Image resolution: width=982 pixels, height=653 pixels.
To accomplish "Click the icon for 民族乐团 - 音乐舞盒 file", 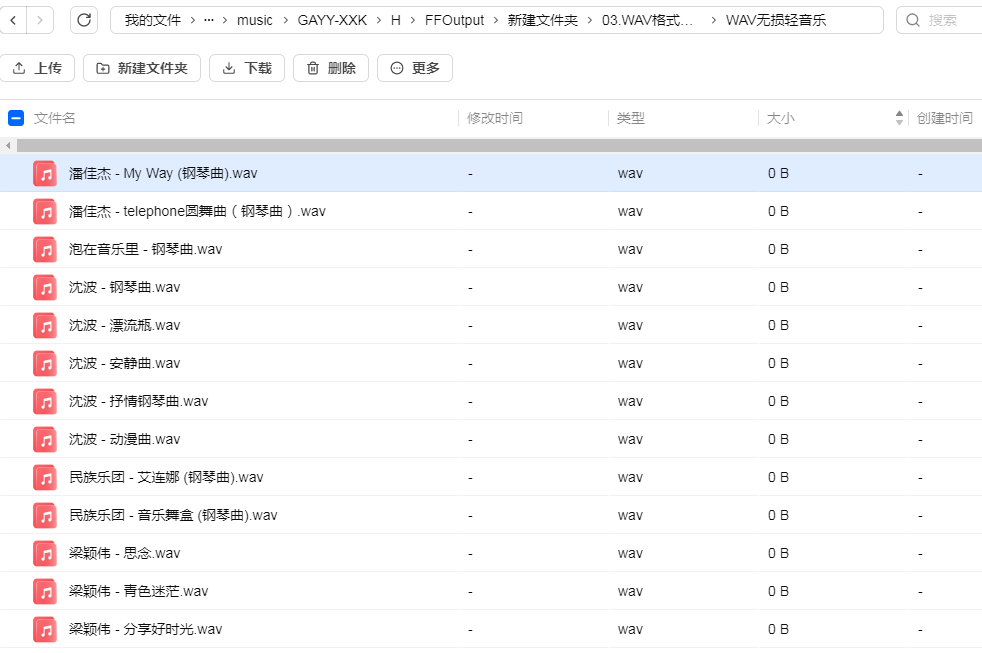I will click(x=45, y=515).
